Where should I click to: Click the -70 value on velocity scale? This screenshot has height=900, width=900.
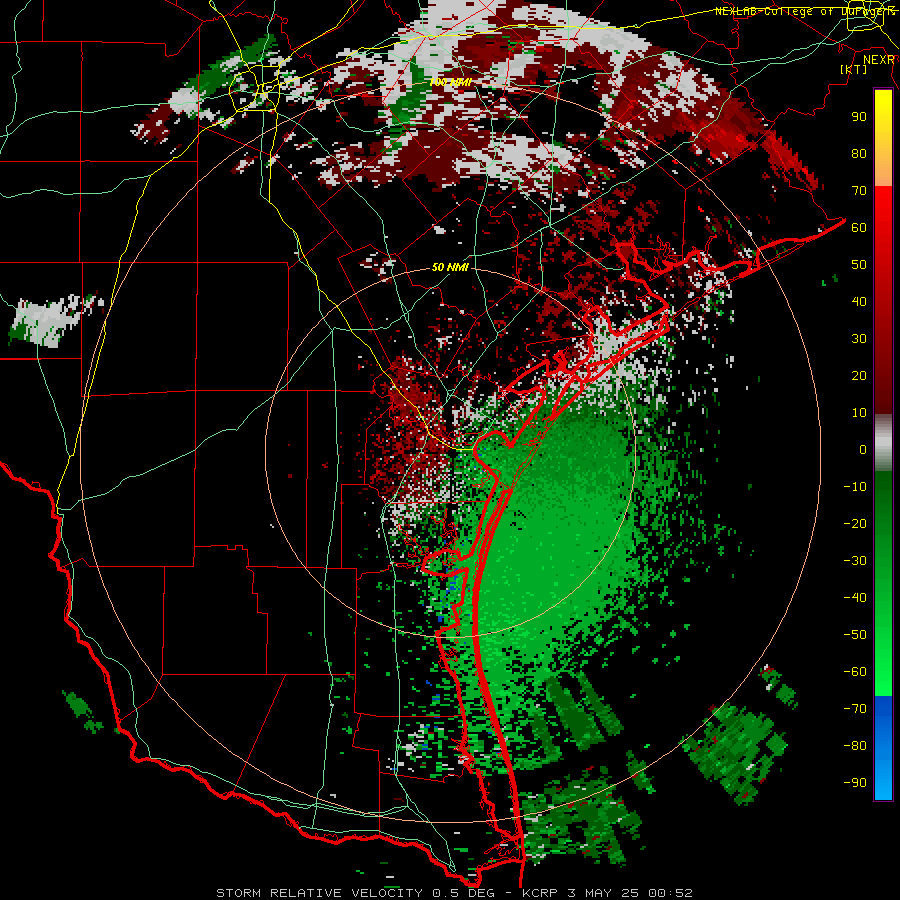point(855,709)
